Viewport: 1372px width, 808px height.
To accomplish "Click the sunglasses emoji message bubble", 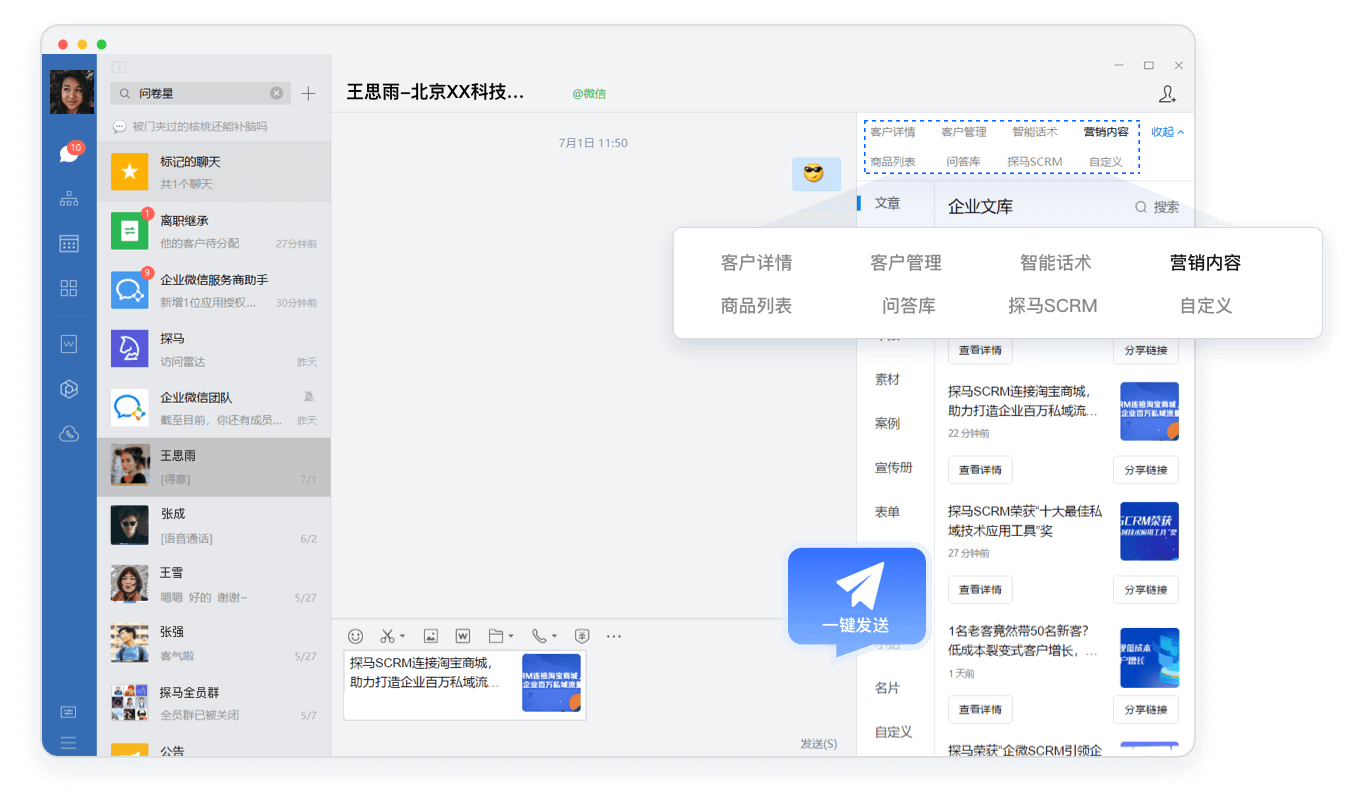I will tap(816, 174).
